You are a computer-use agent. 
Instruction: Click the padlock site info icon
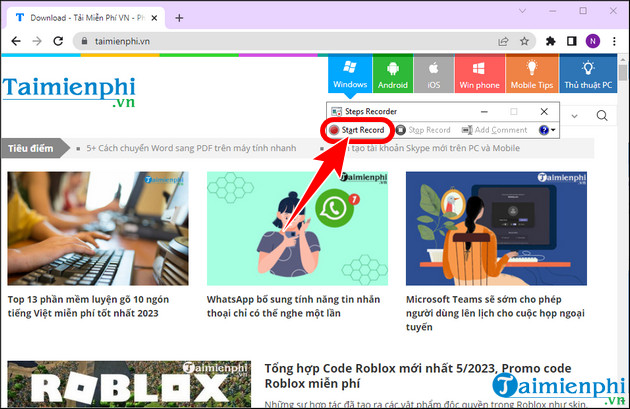pyautogui.click(x=84, y=41)
